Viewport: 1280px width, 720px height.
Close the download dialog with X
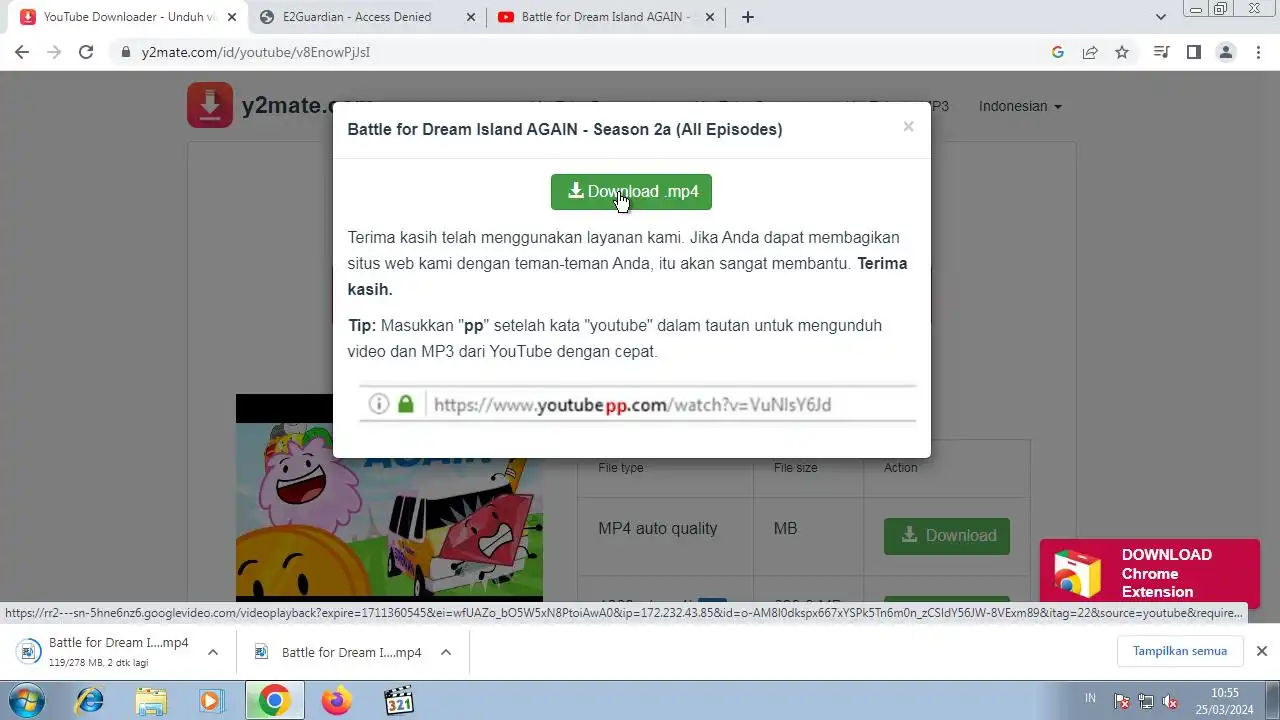click(x=908, y=127)
